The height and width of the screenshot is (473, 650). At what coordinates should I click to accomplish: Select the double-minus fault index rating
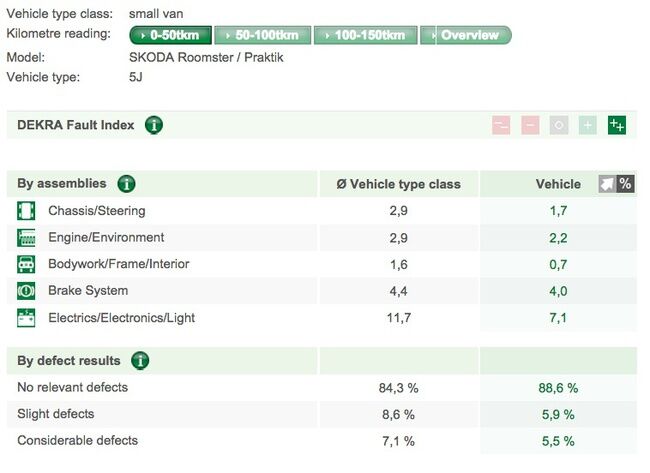[x=501, y=125]
